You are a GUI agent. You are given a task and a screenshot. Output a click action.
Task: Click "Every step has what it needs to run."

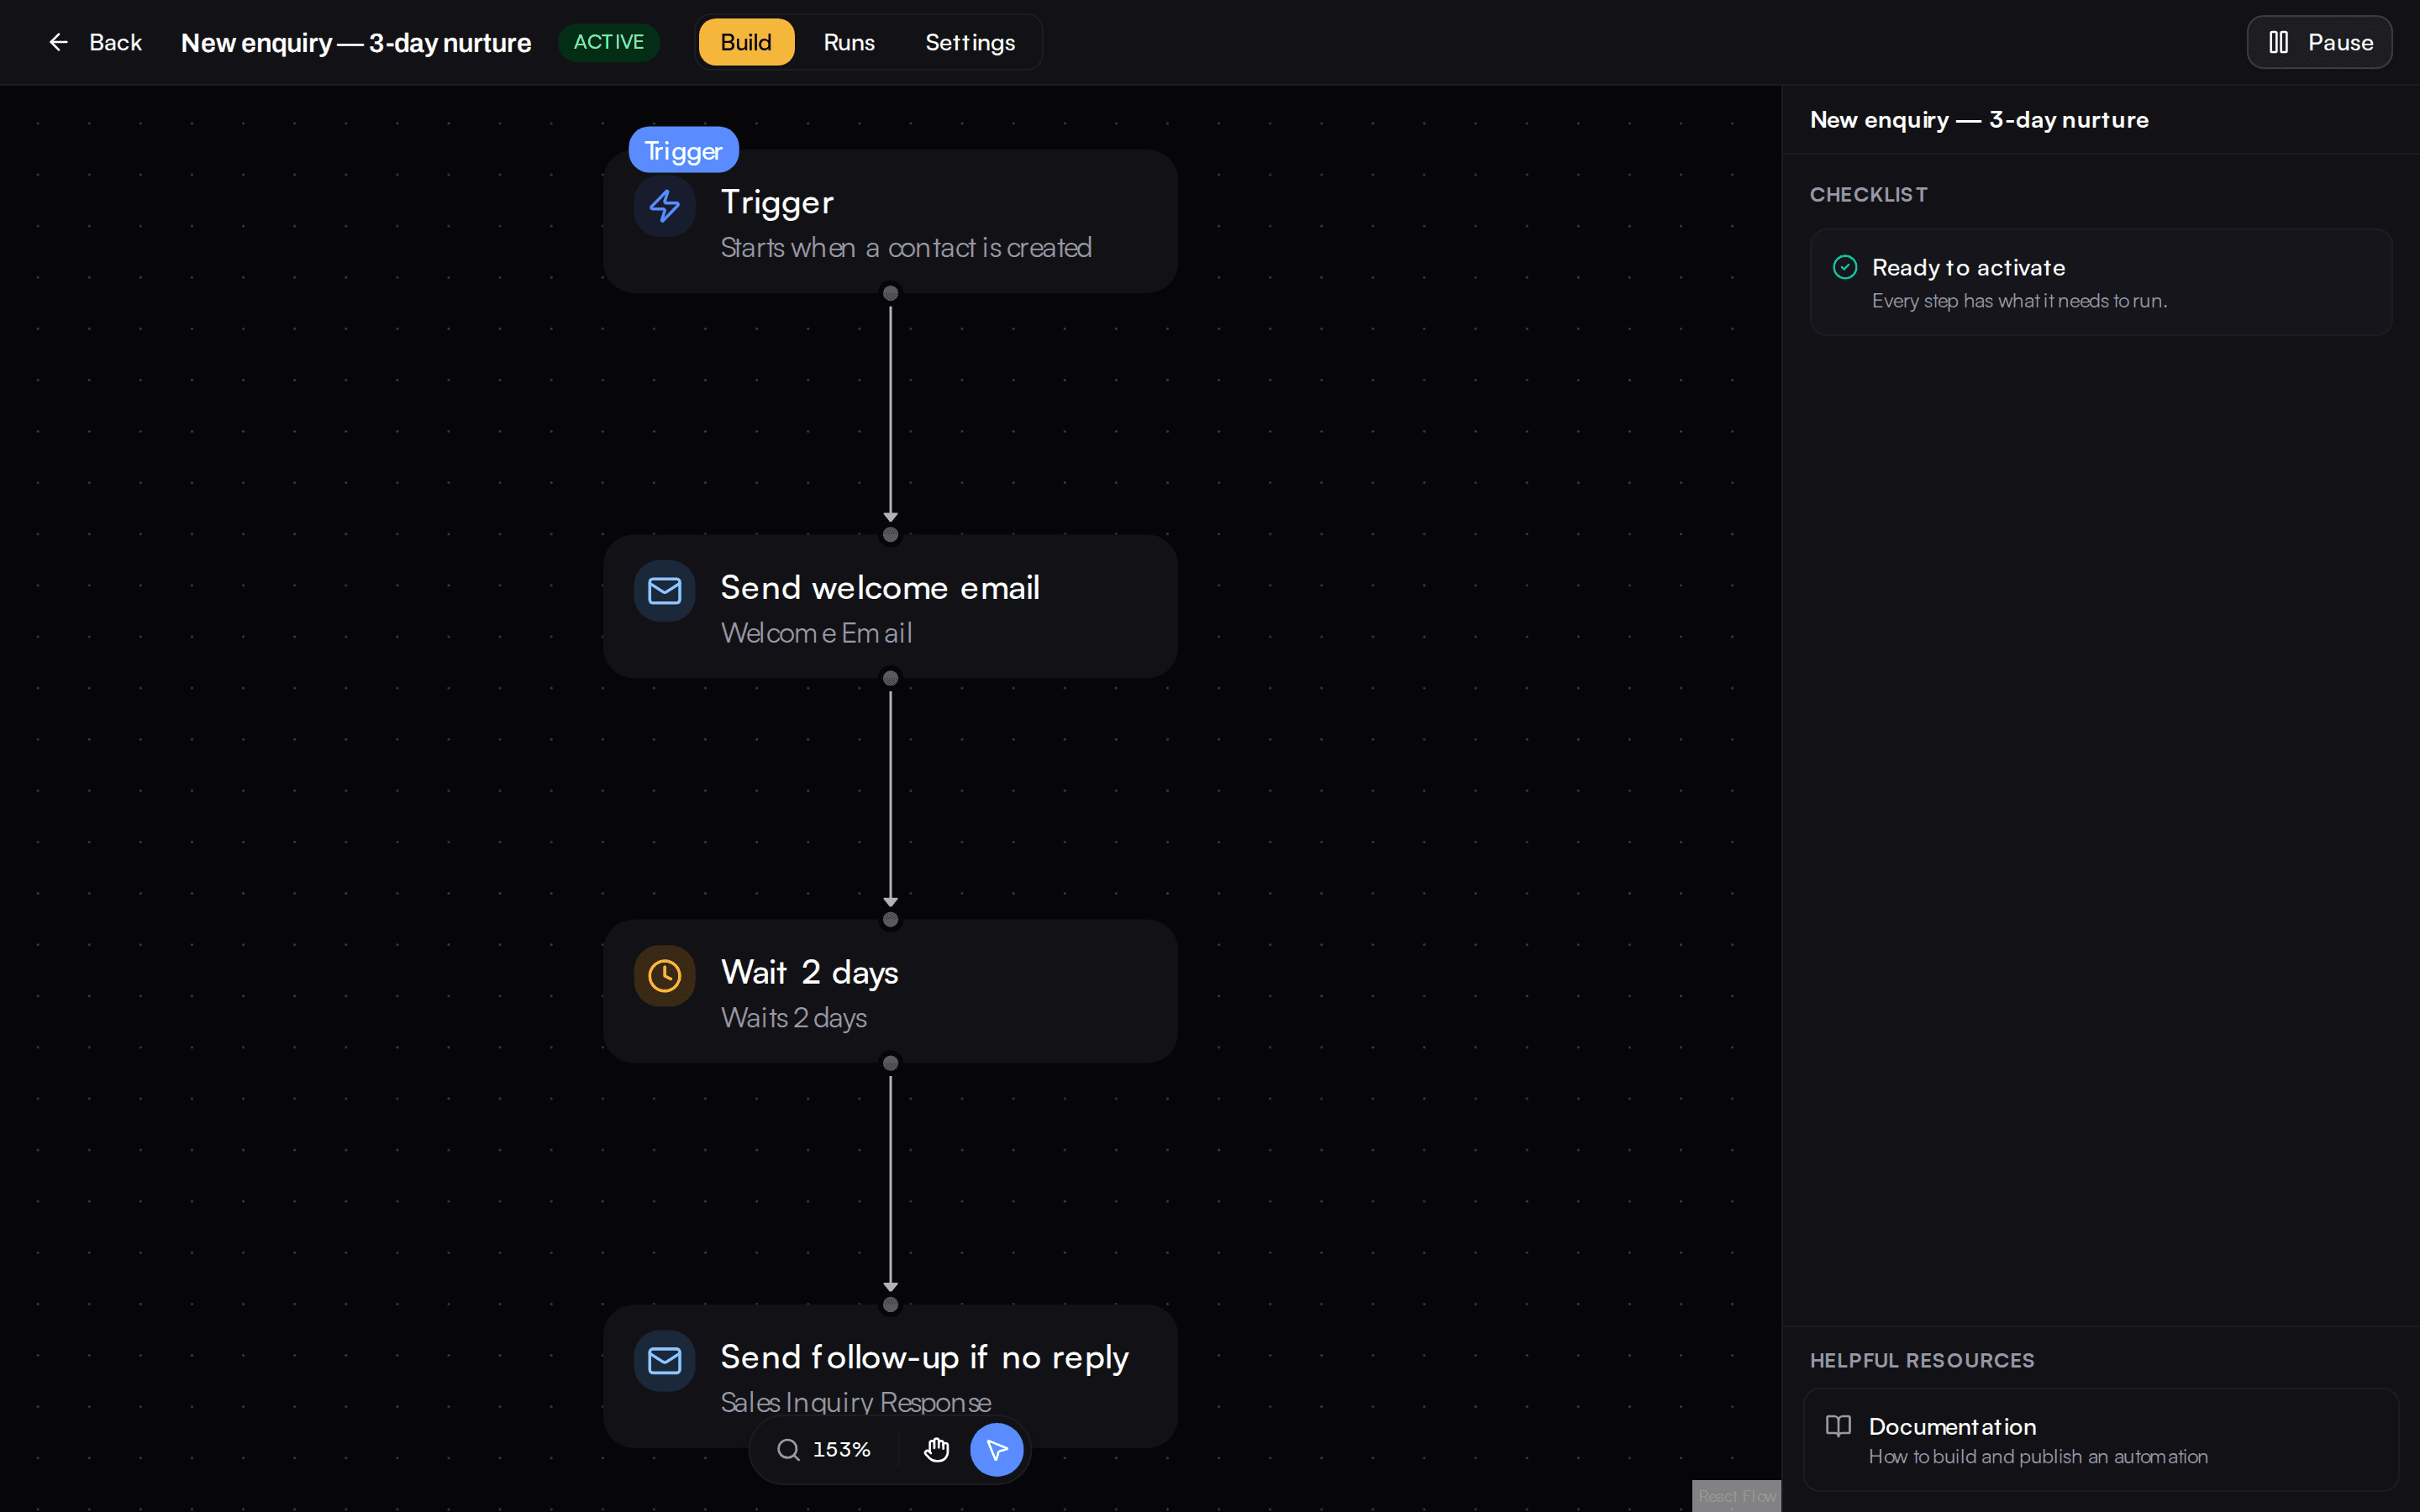point(2019,301)
